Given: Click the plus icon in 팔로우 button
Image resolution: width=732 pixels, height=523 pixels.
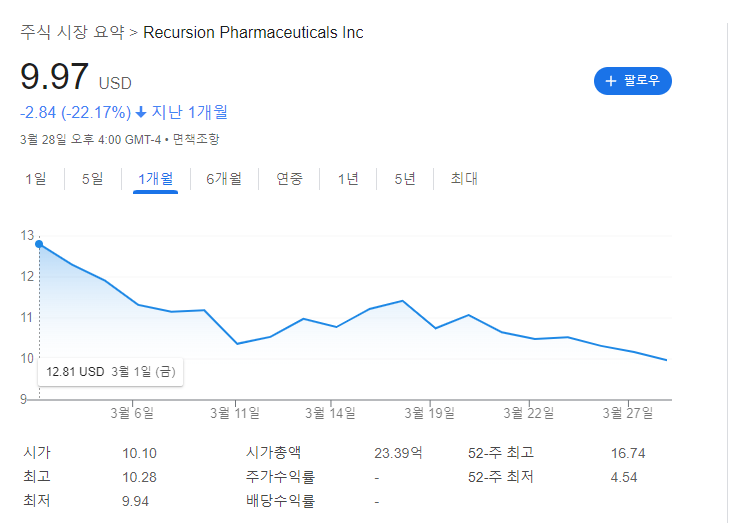Looking at the screenshot, I should (610, 81).
